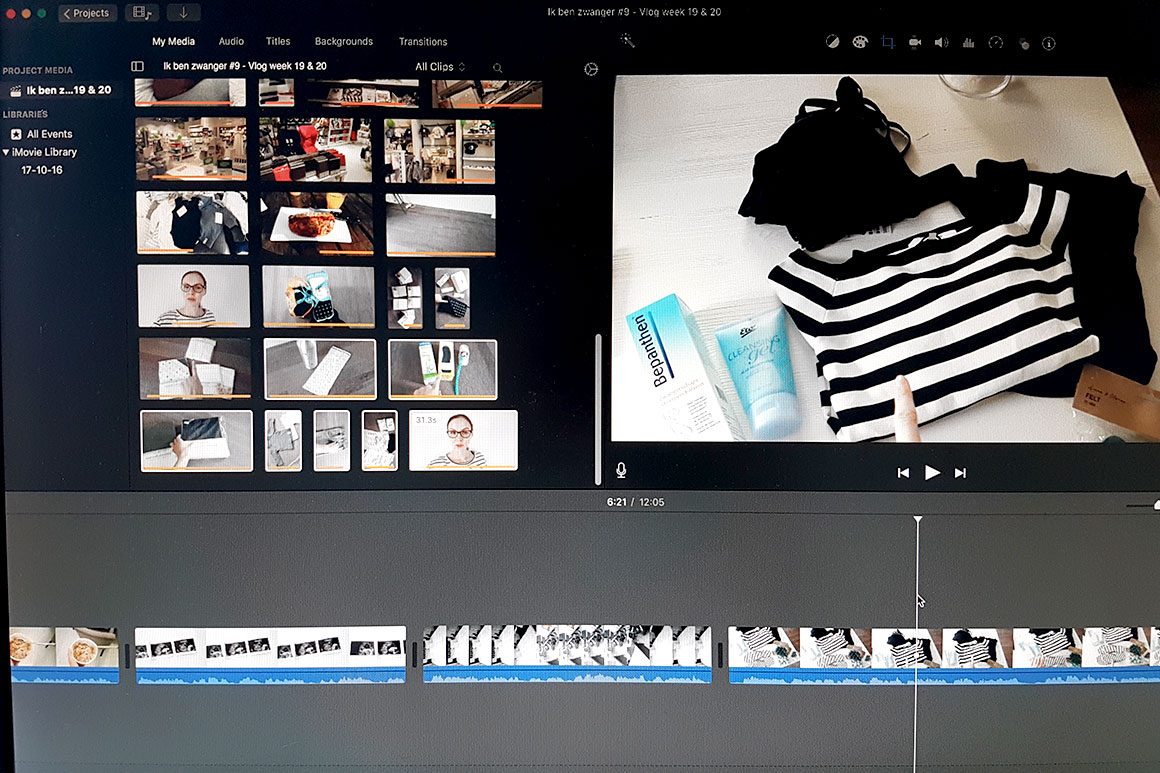Select the hanging baby clothes clip thumbnail

click(192, 222)
